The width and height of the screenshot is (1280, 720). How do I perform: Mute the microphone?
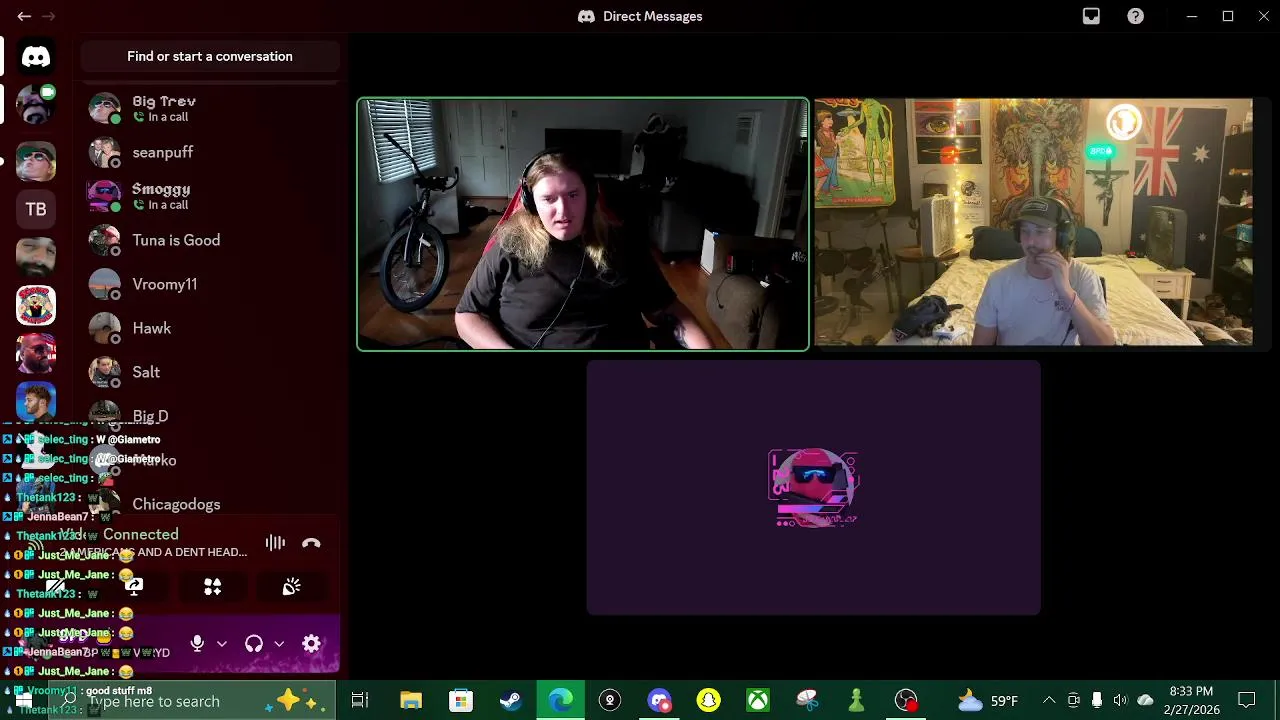click(x=197, y=644)
